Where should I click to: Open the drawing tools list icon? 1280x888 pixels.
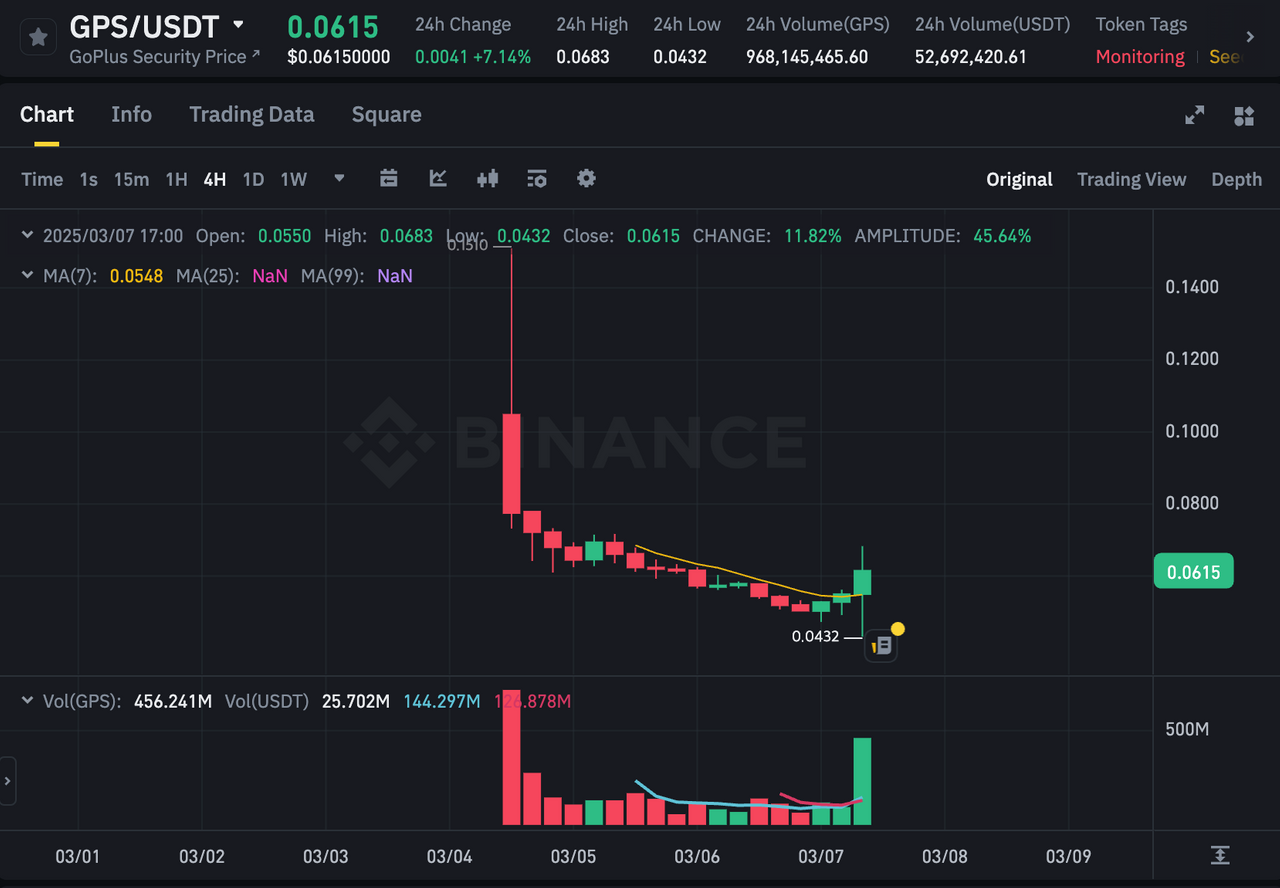click(x=537, y=178)
